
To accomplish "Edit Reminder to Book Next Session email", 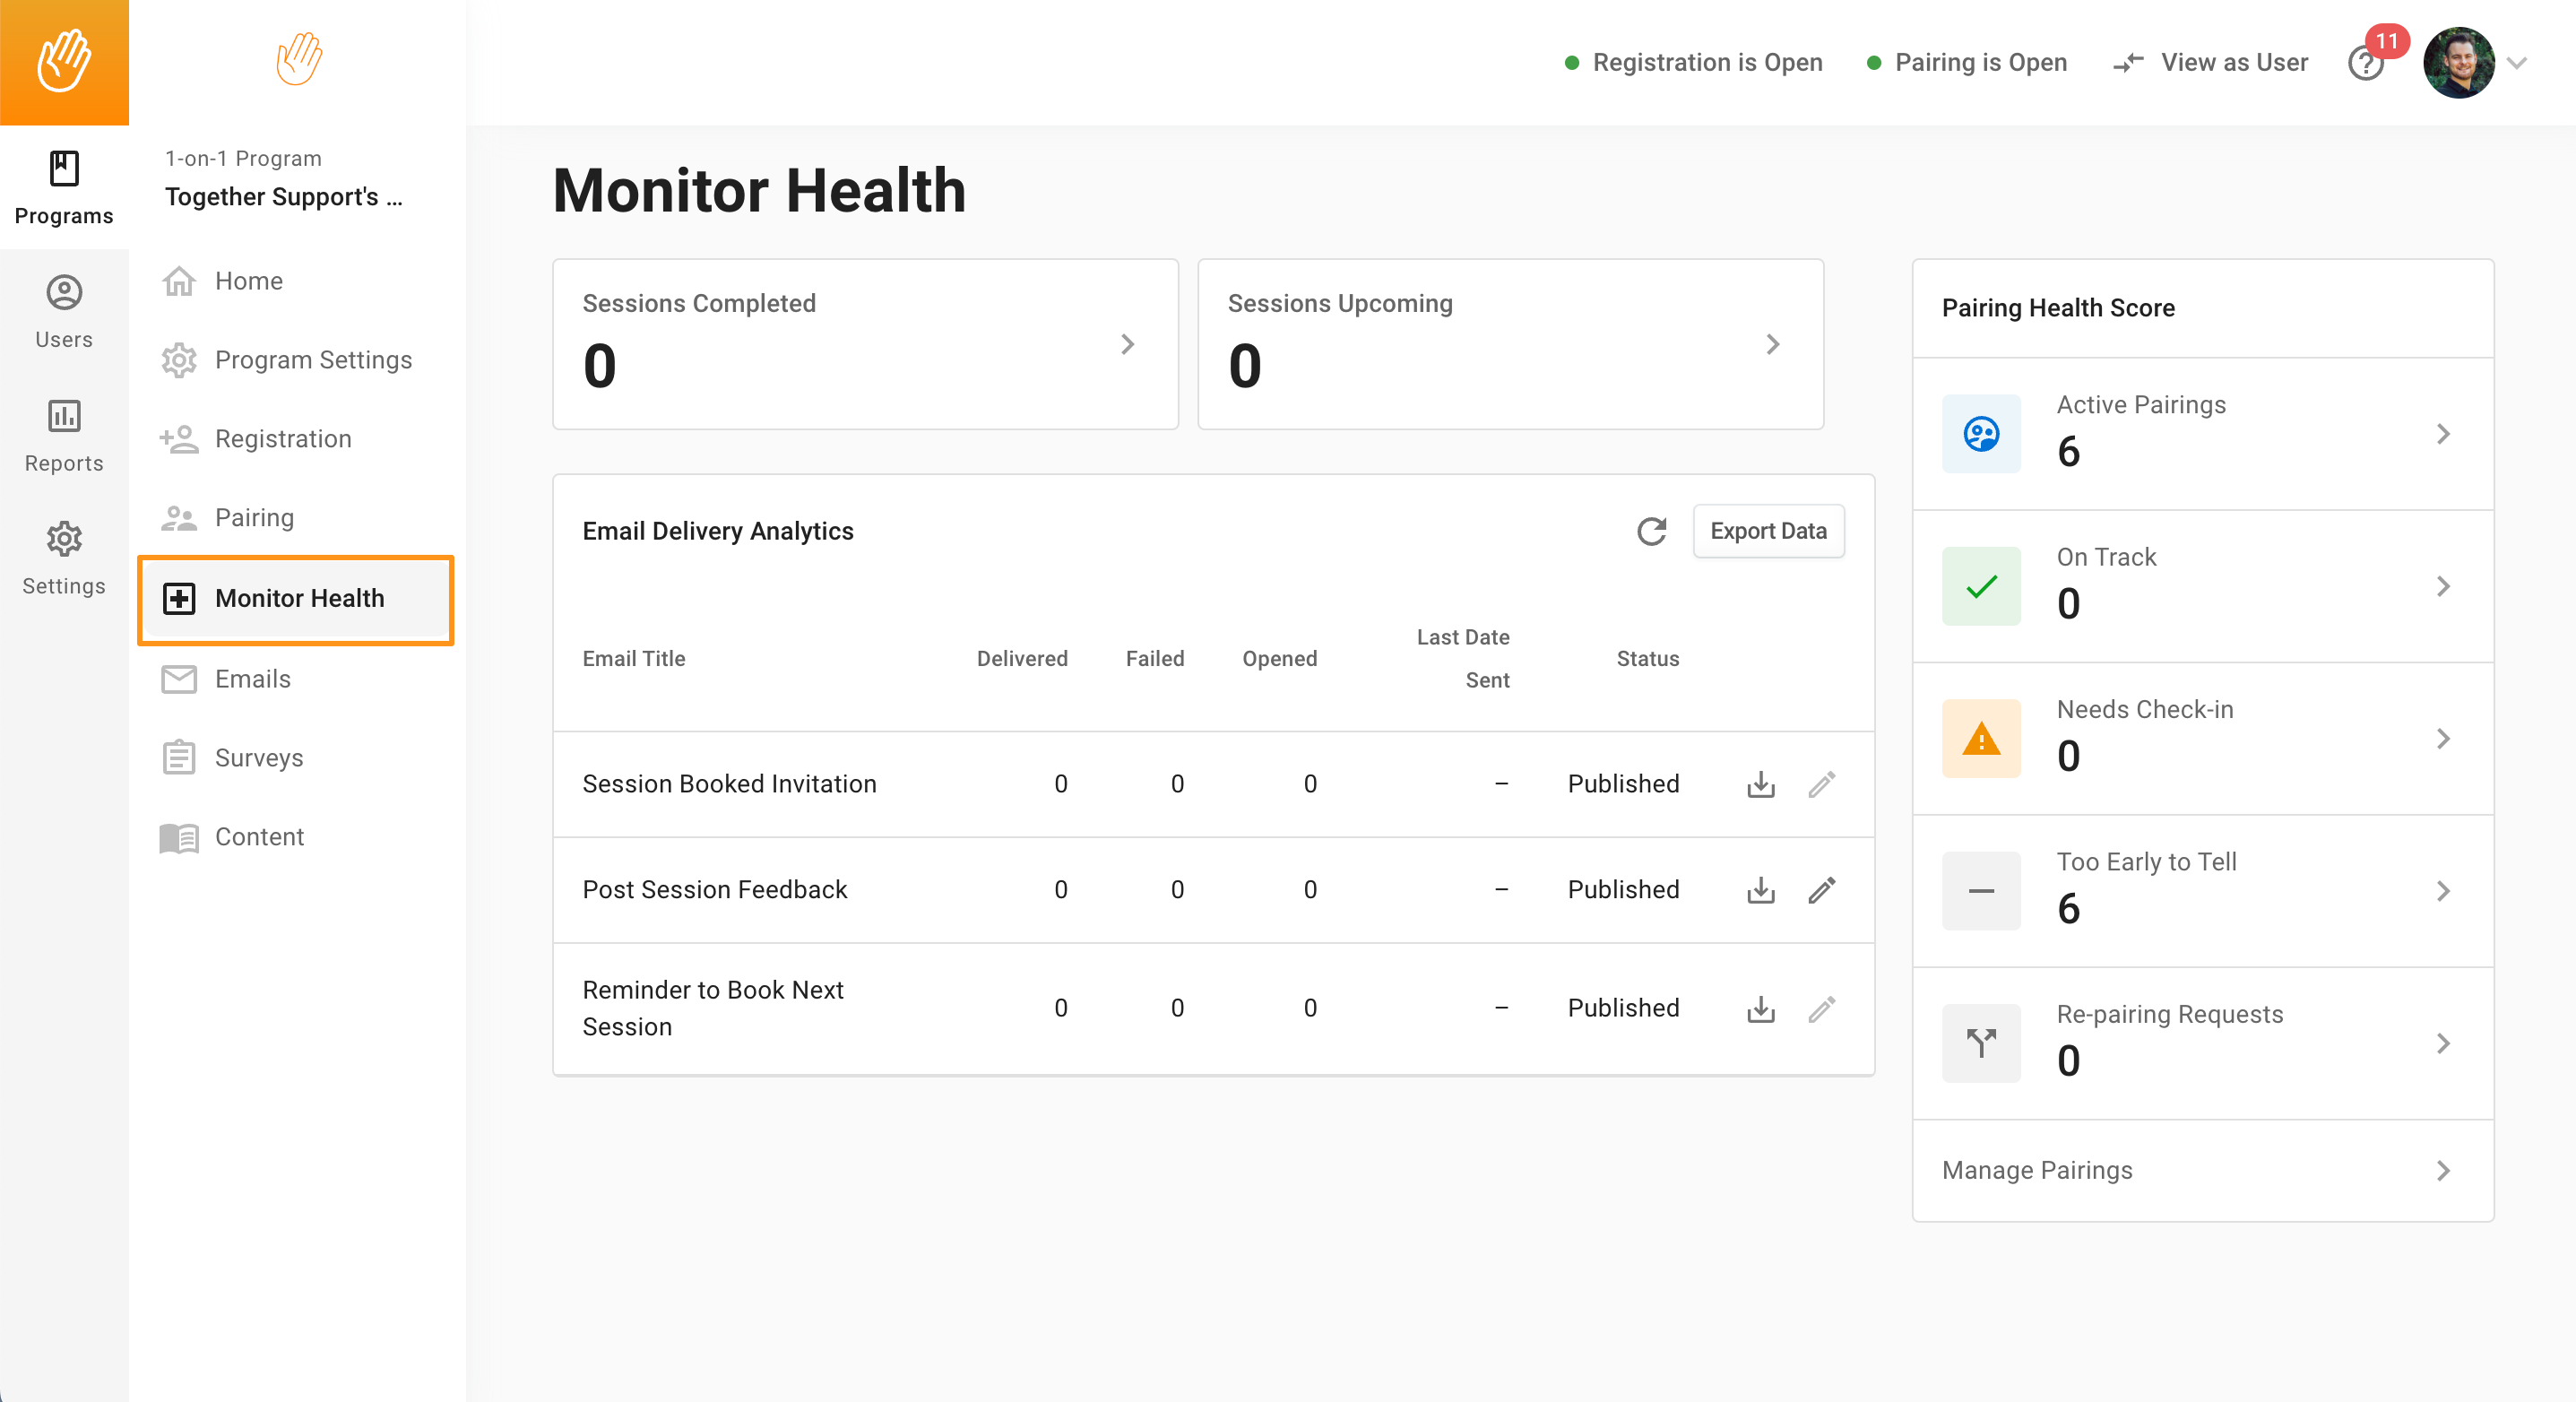I will (x=1821, y=1009).
